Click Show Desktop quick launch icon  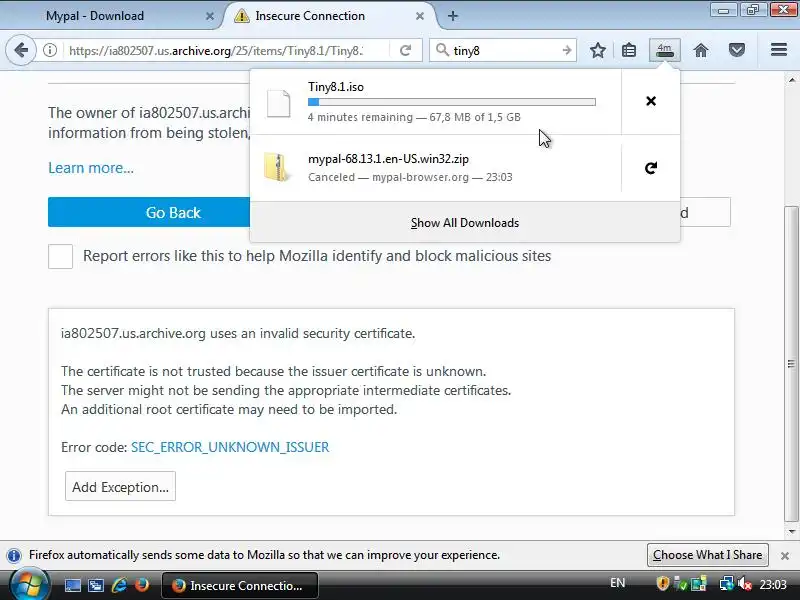[x=72, y=585]
